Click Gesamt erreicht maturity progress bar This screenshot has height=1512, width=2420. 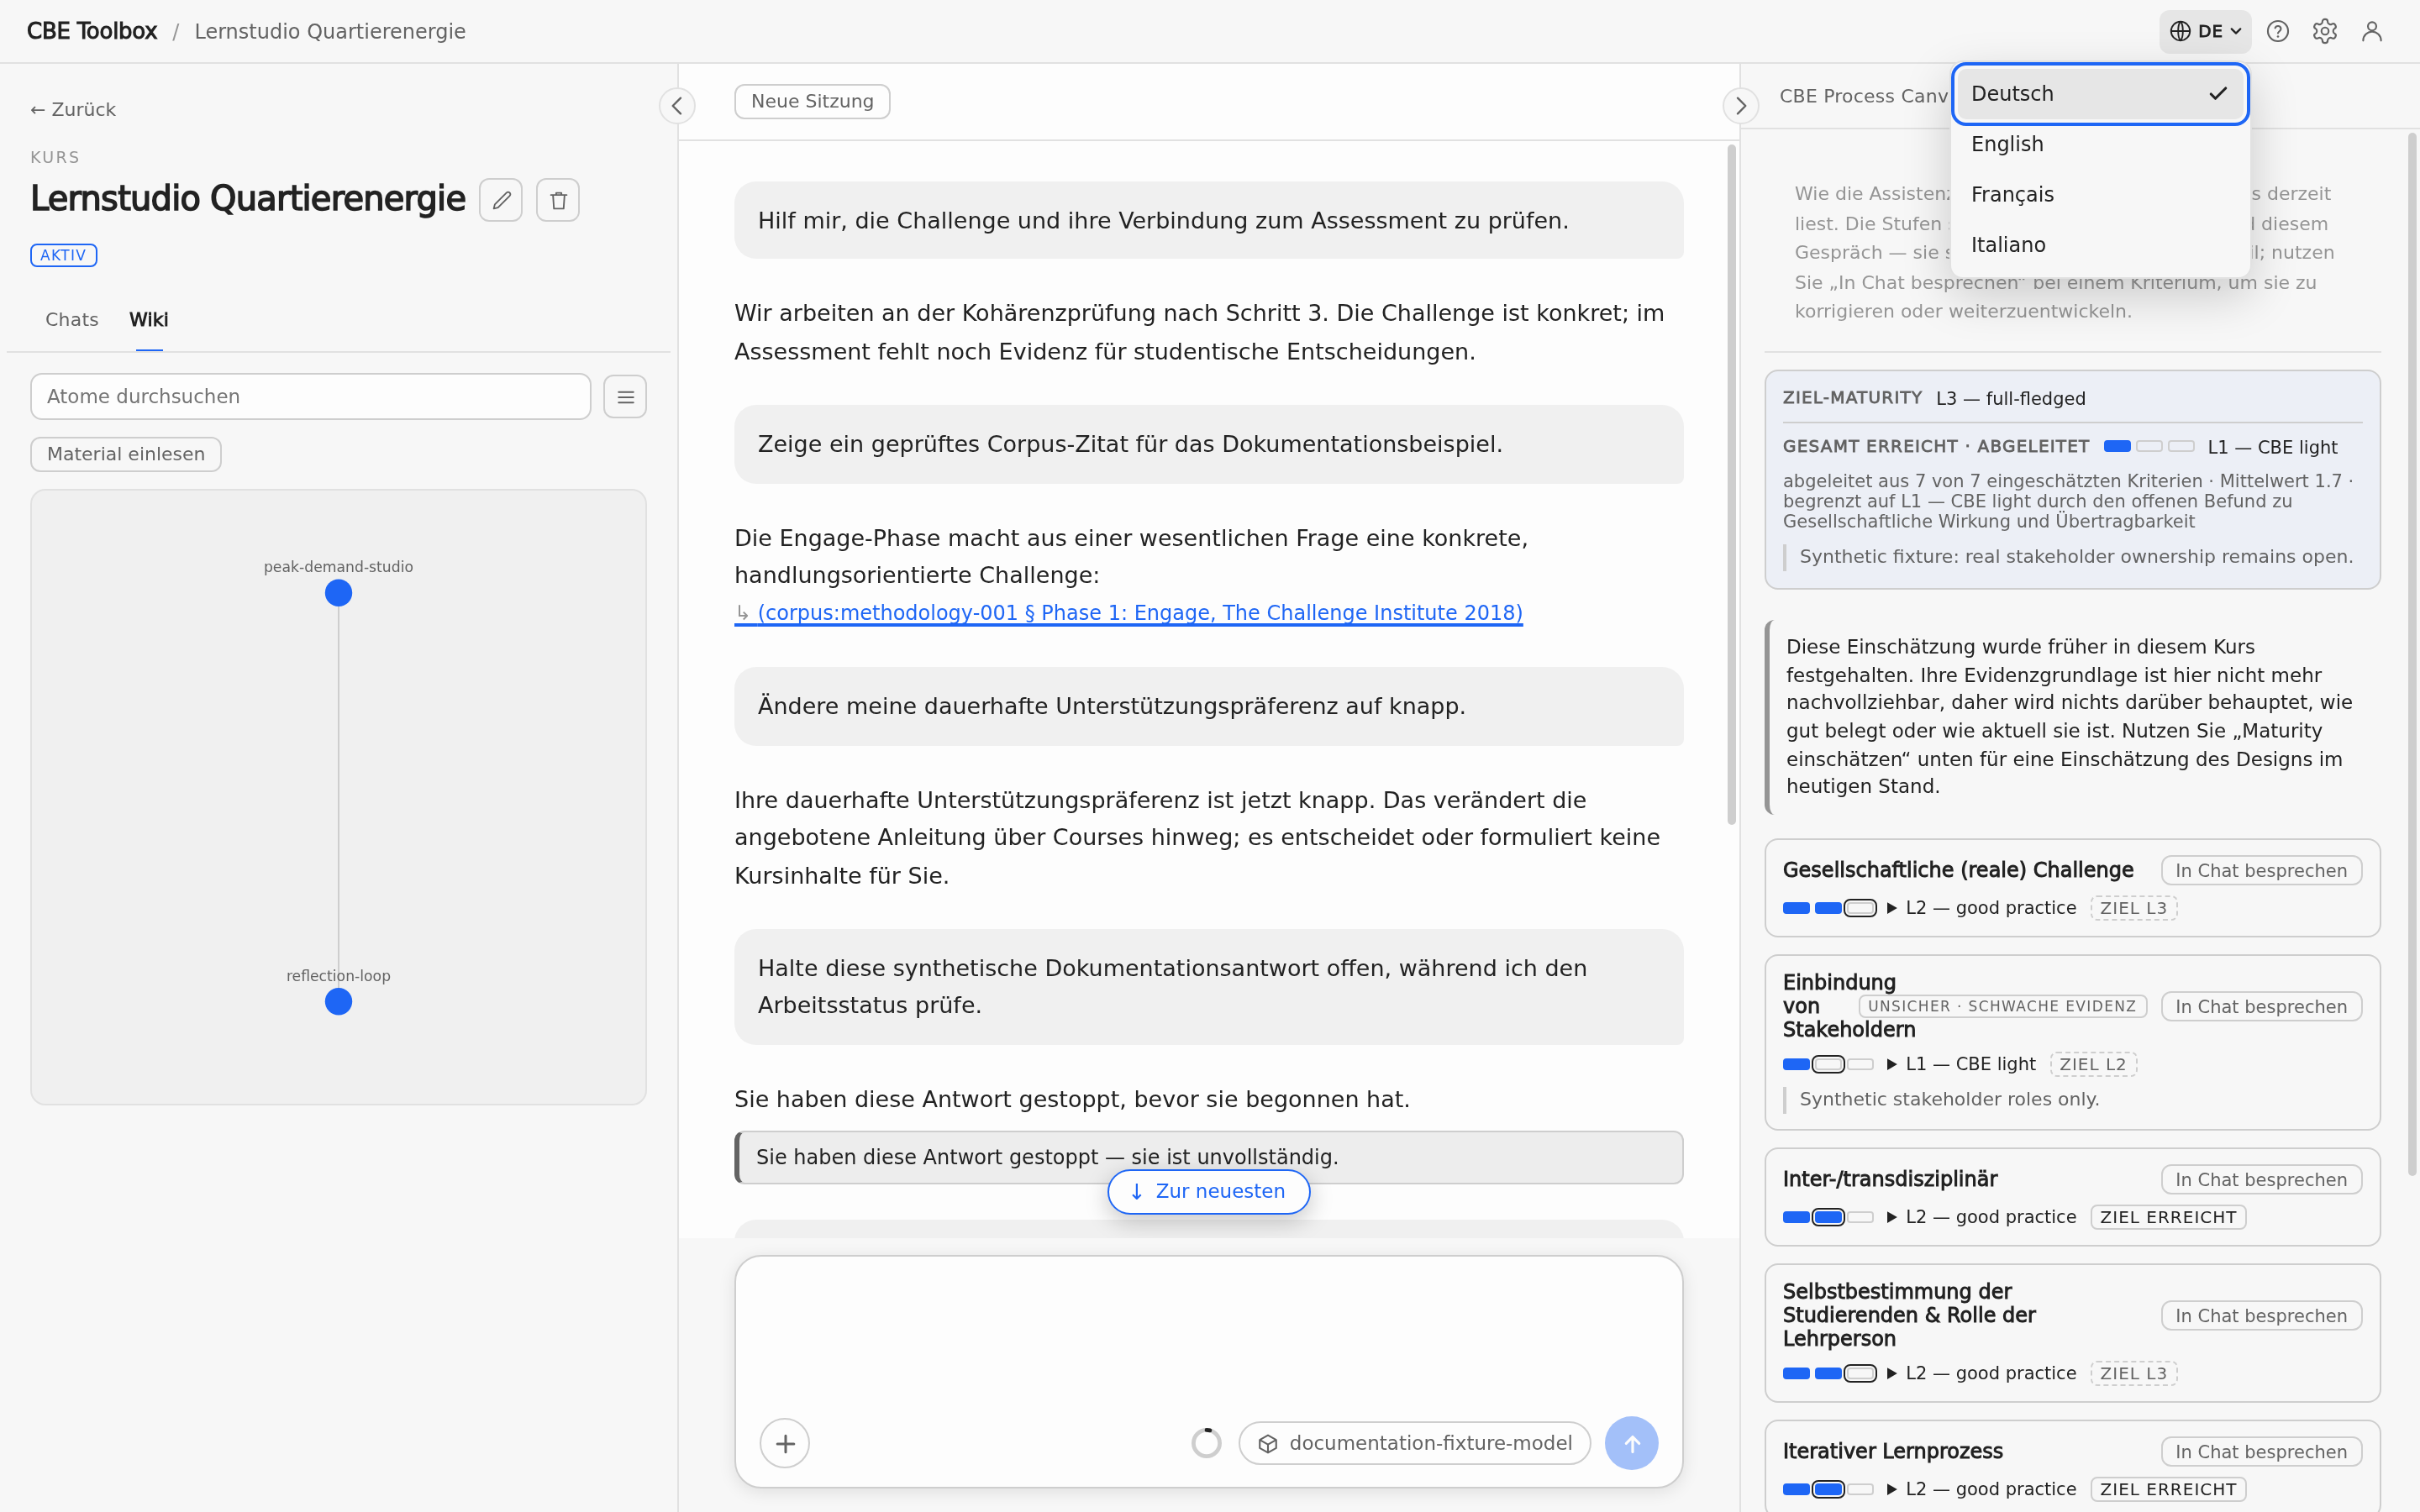(x=2148, y=446)
